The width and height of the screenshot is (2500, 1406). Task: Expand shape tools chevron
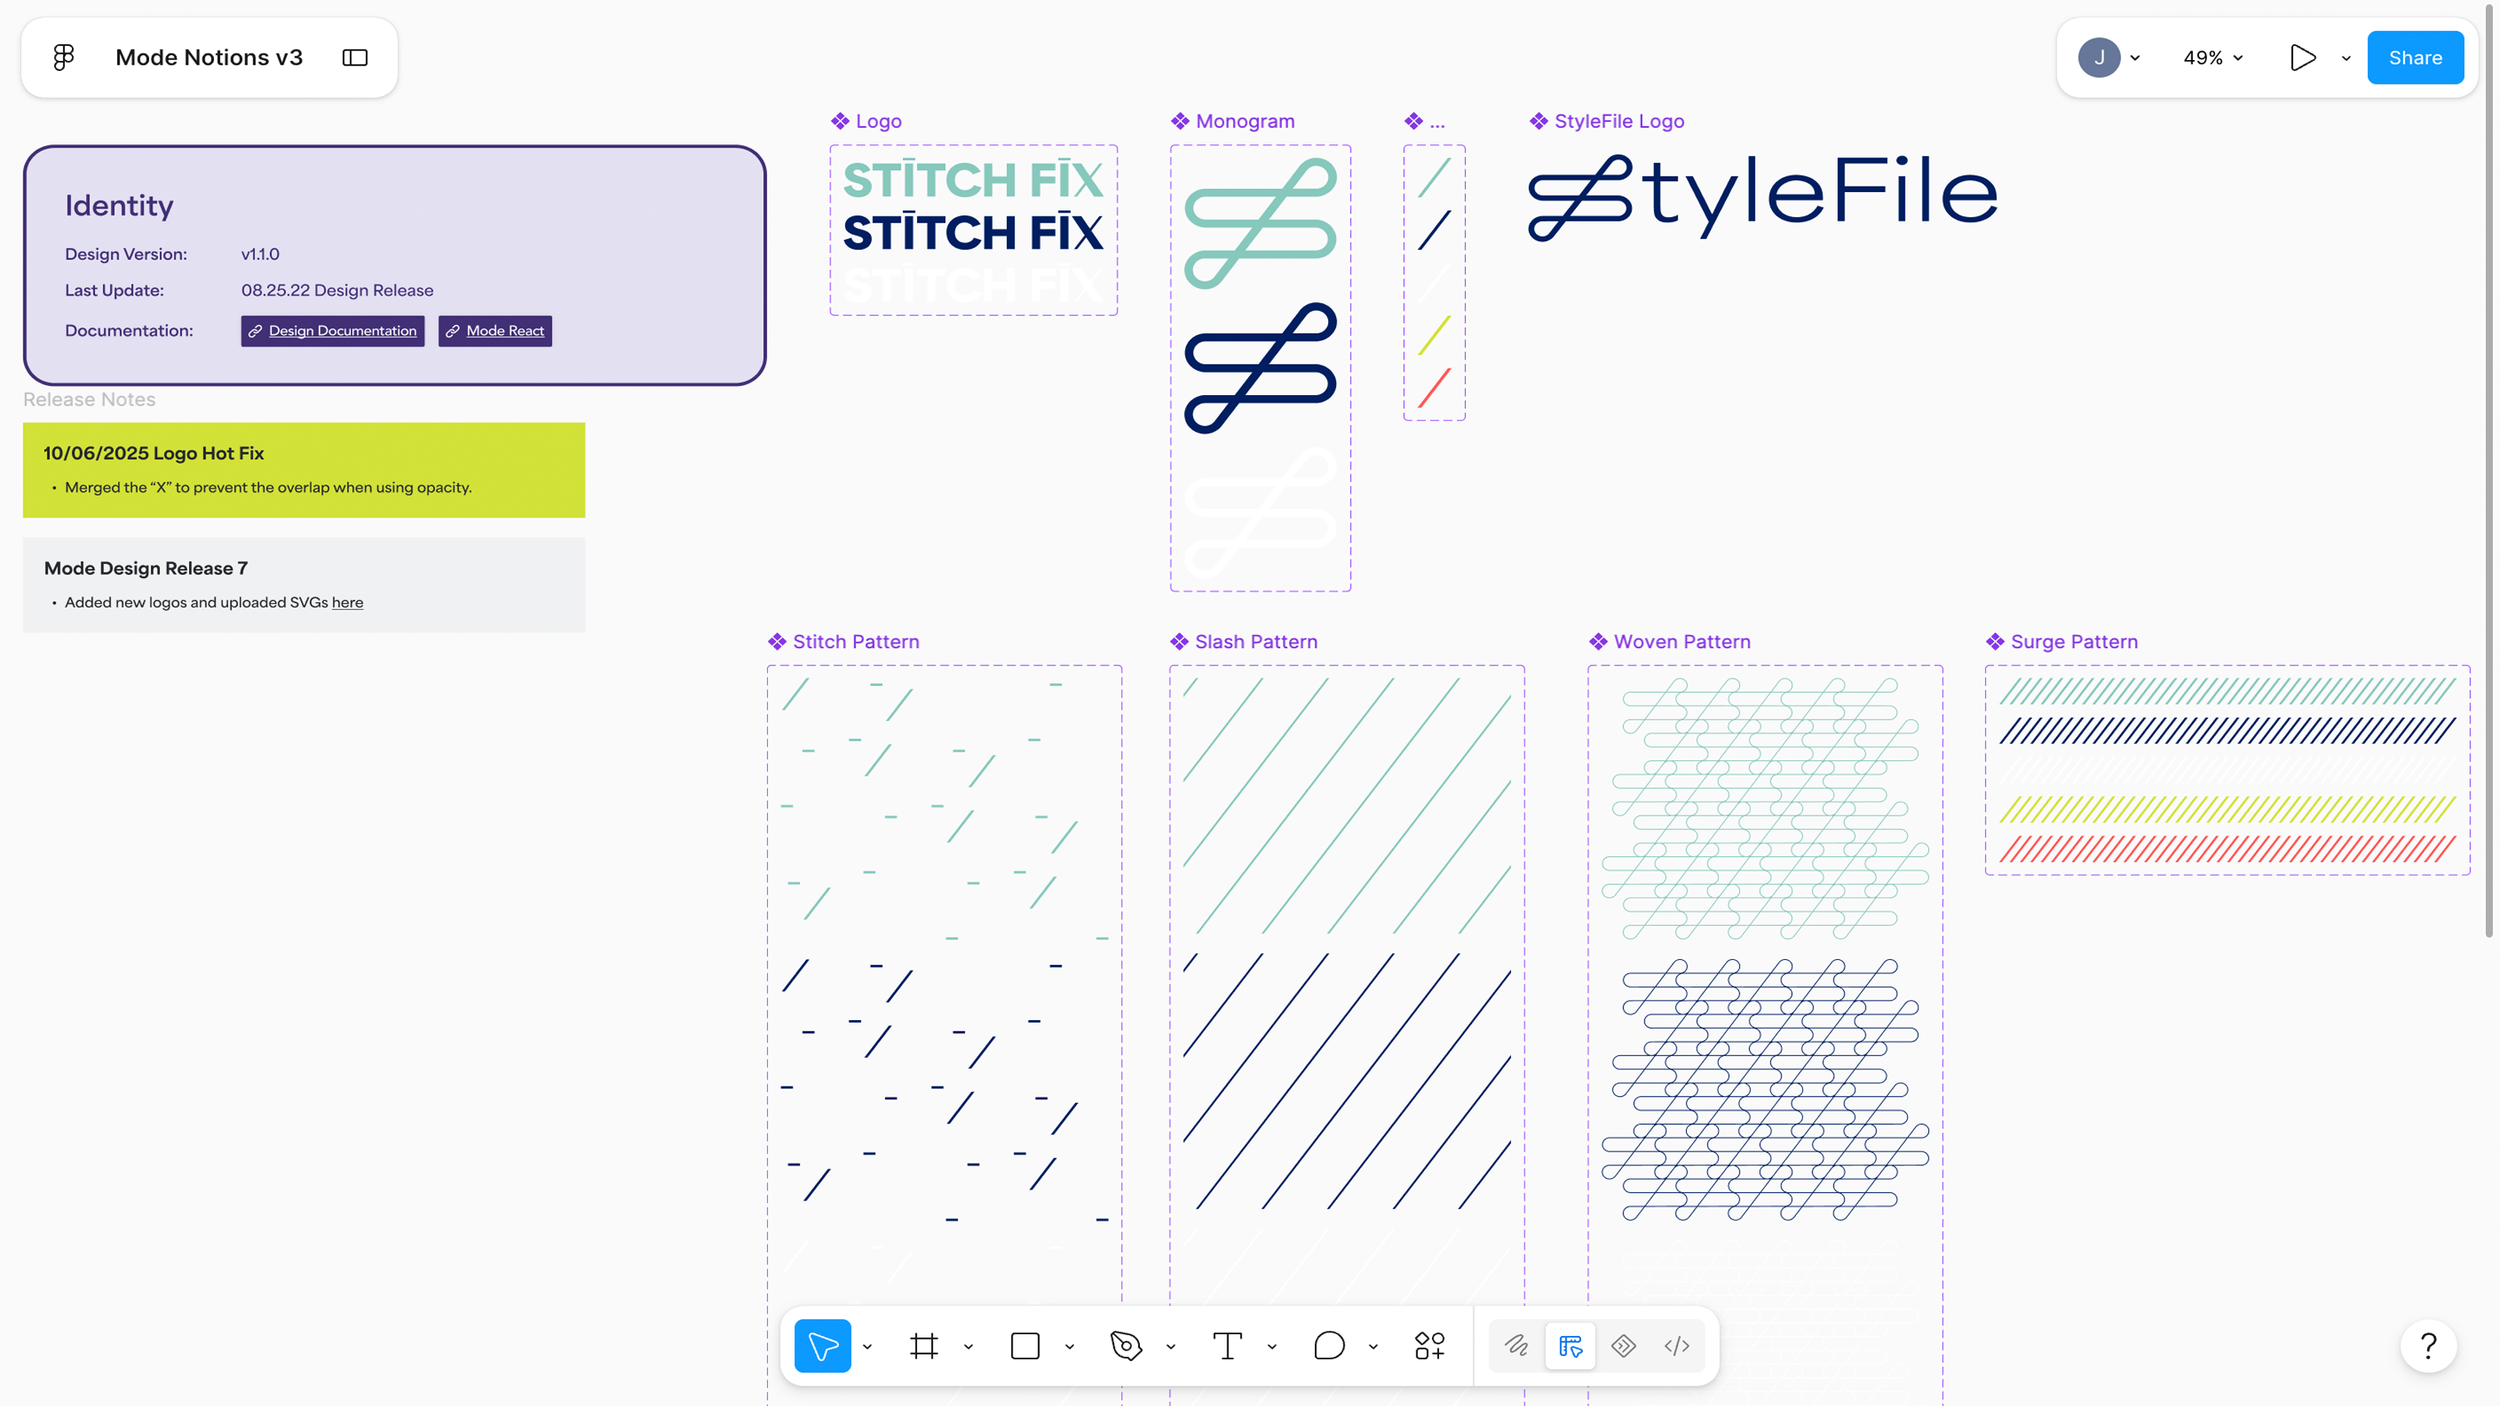[1070, 1346]
